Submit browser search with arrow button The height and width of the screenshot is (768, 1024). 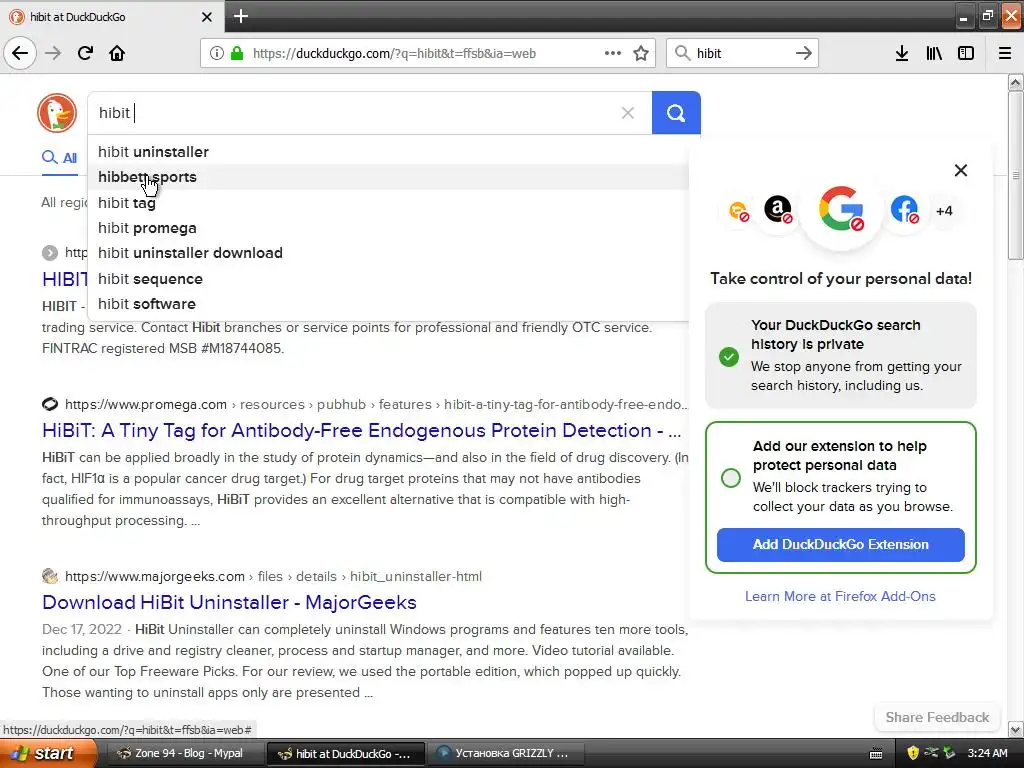[804, 53]
